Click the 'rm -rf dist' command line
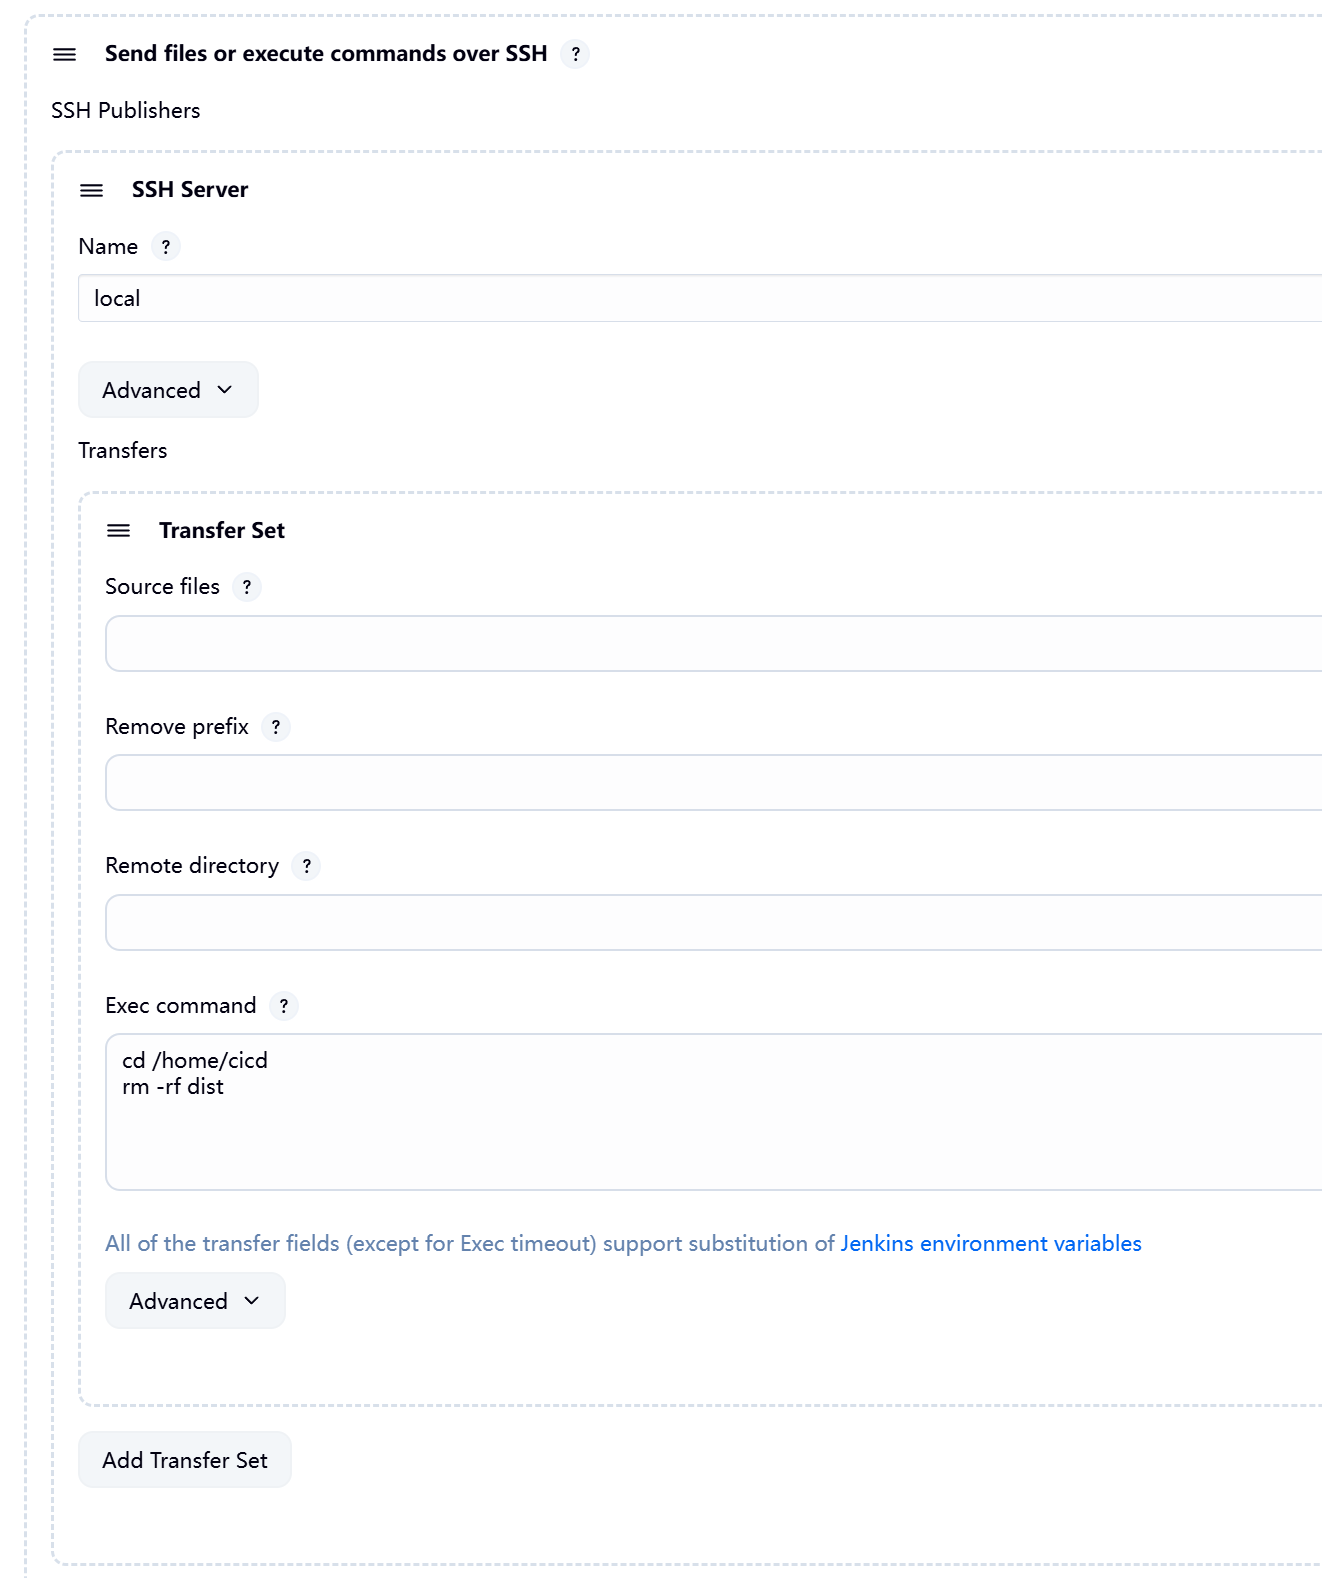1322x1578 pixels. click(173, 1087)
